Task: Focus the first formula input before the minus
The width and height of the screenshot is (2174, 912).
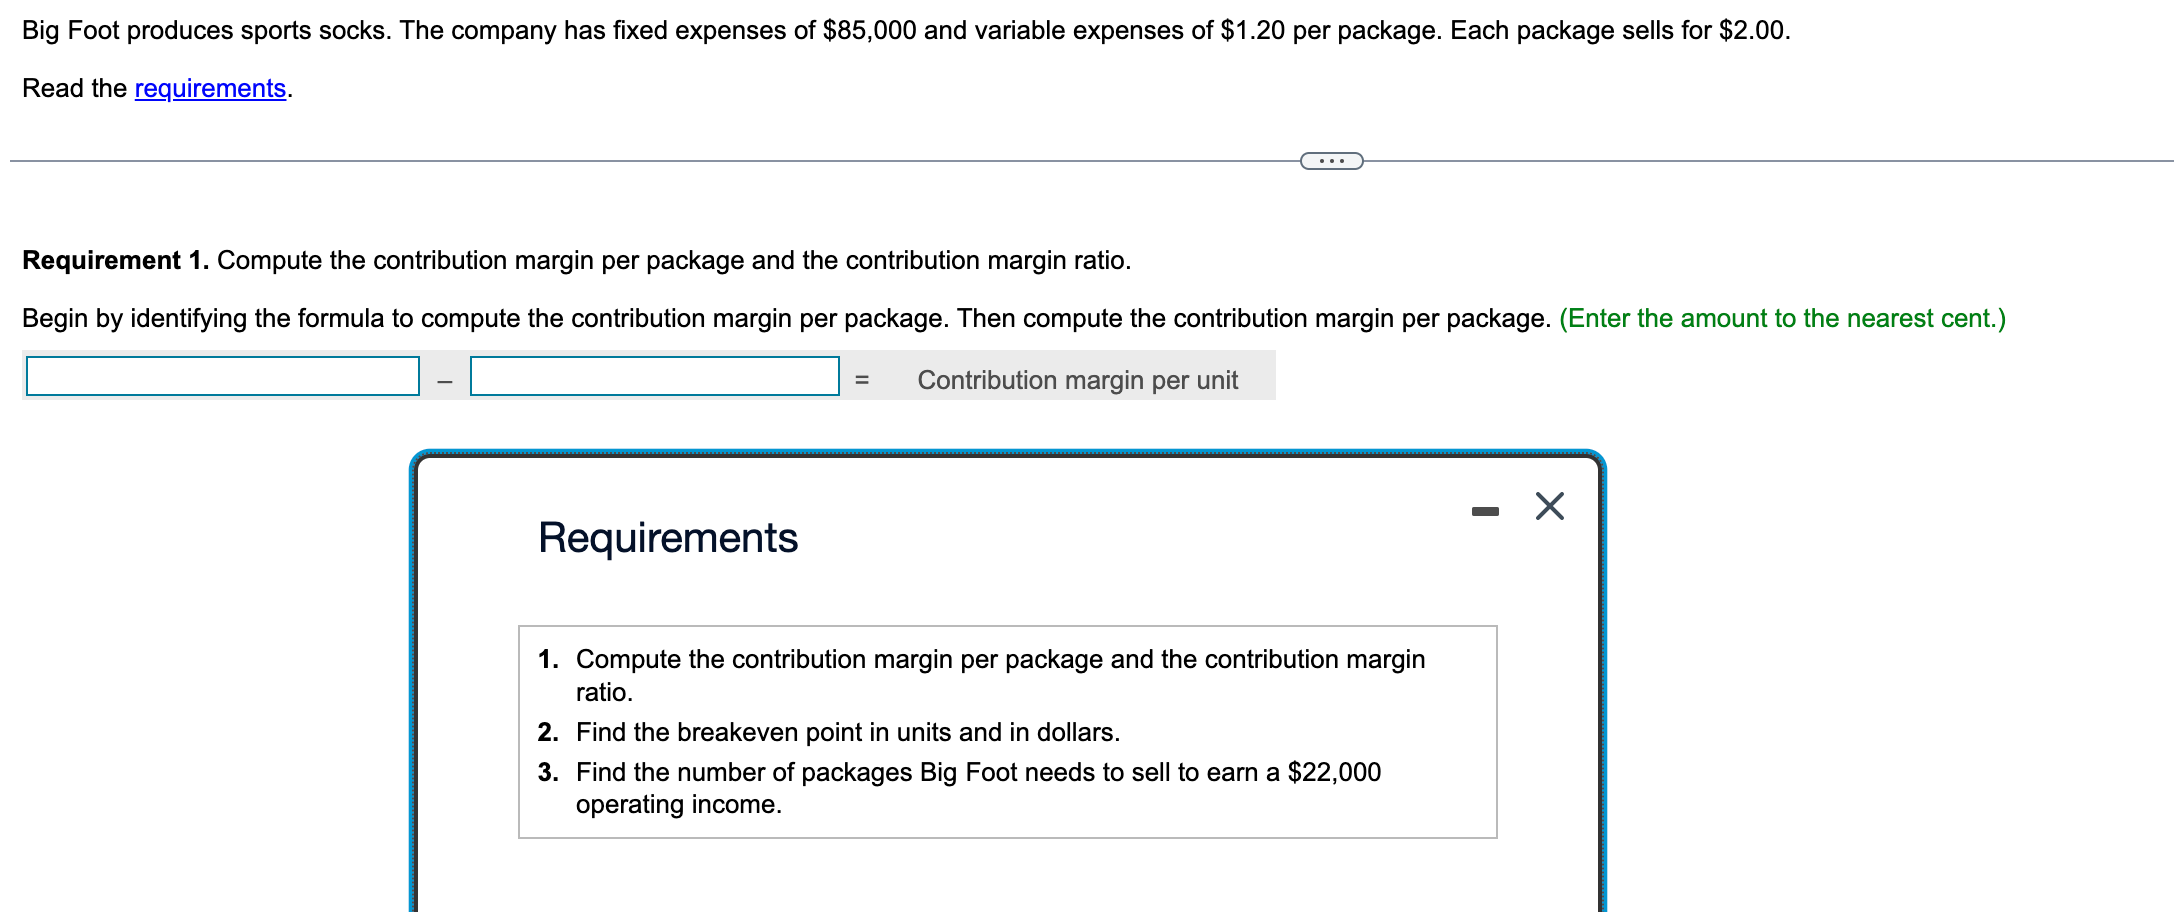Action: pyautogui.click(x=222, y=377)
